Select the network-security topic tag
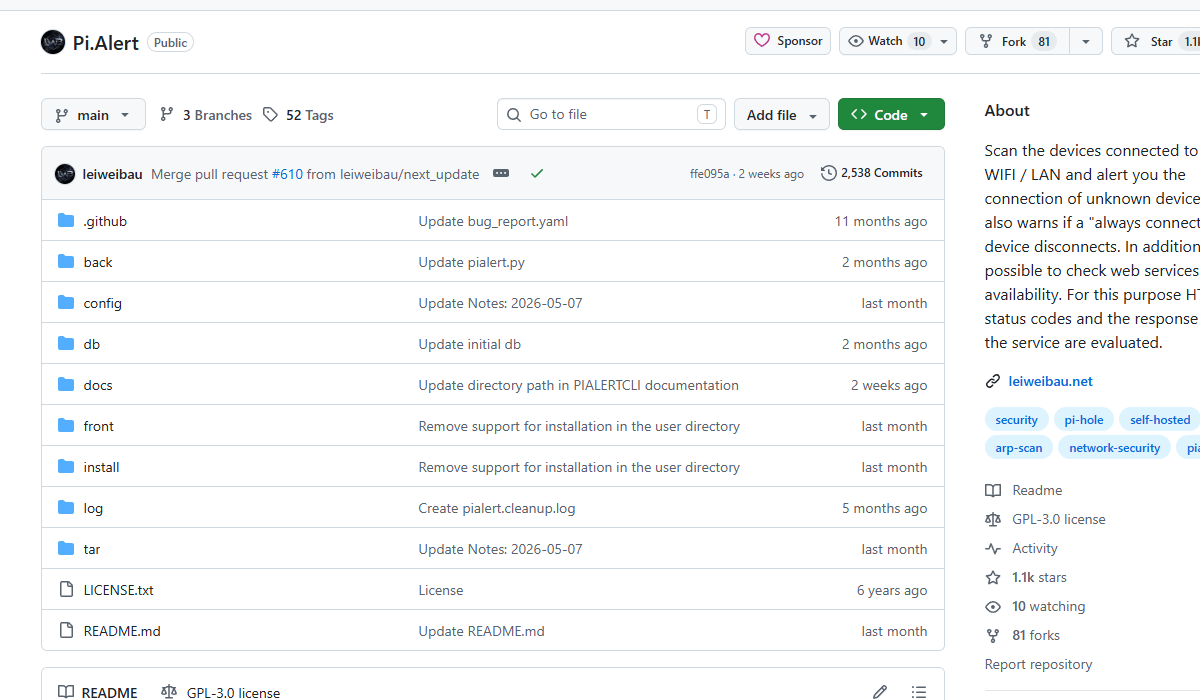Viewport: 1200px width, 700px height. point(1115,448)
